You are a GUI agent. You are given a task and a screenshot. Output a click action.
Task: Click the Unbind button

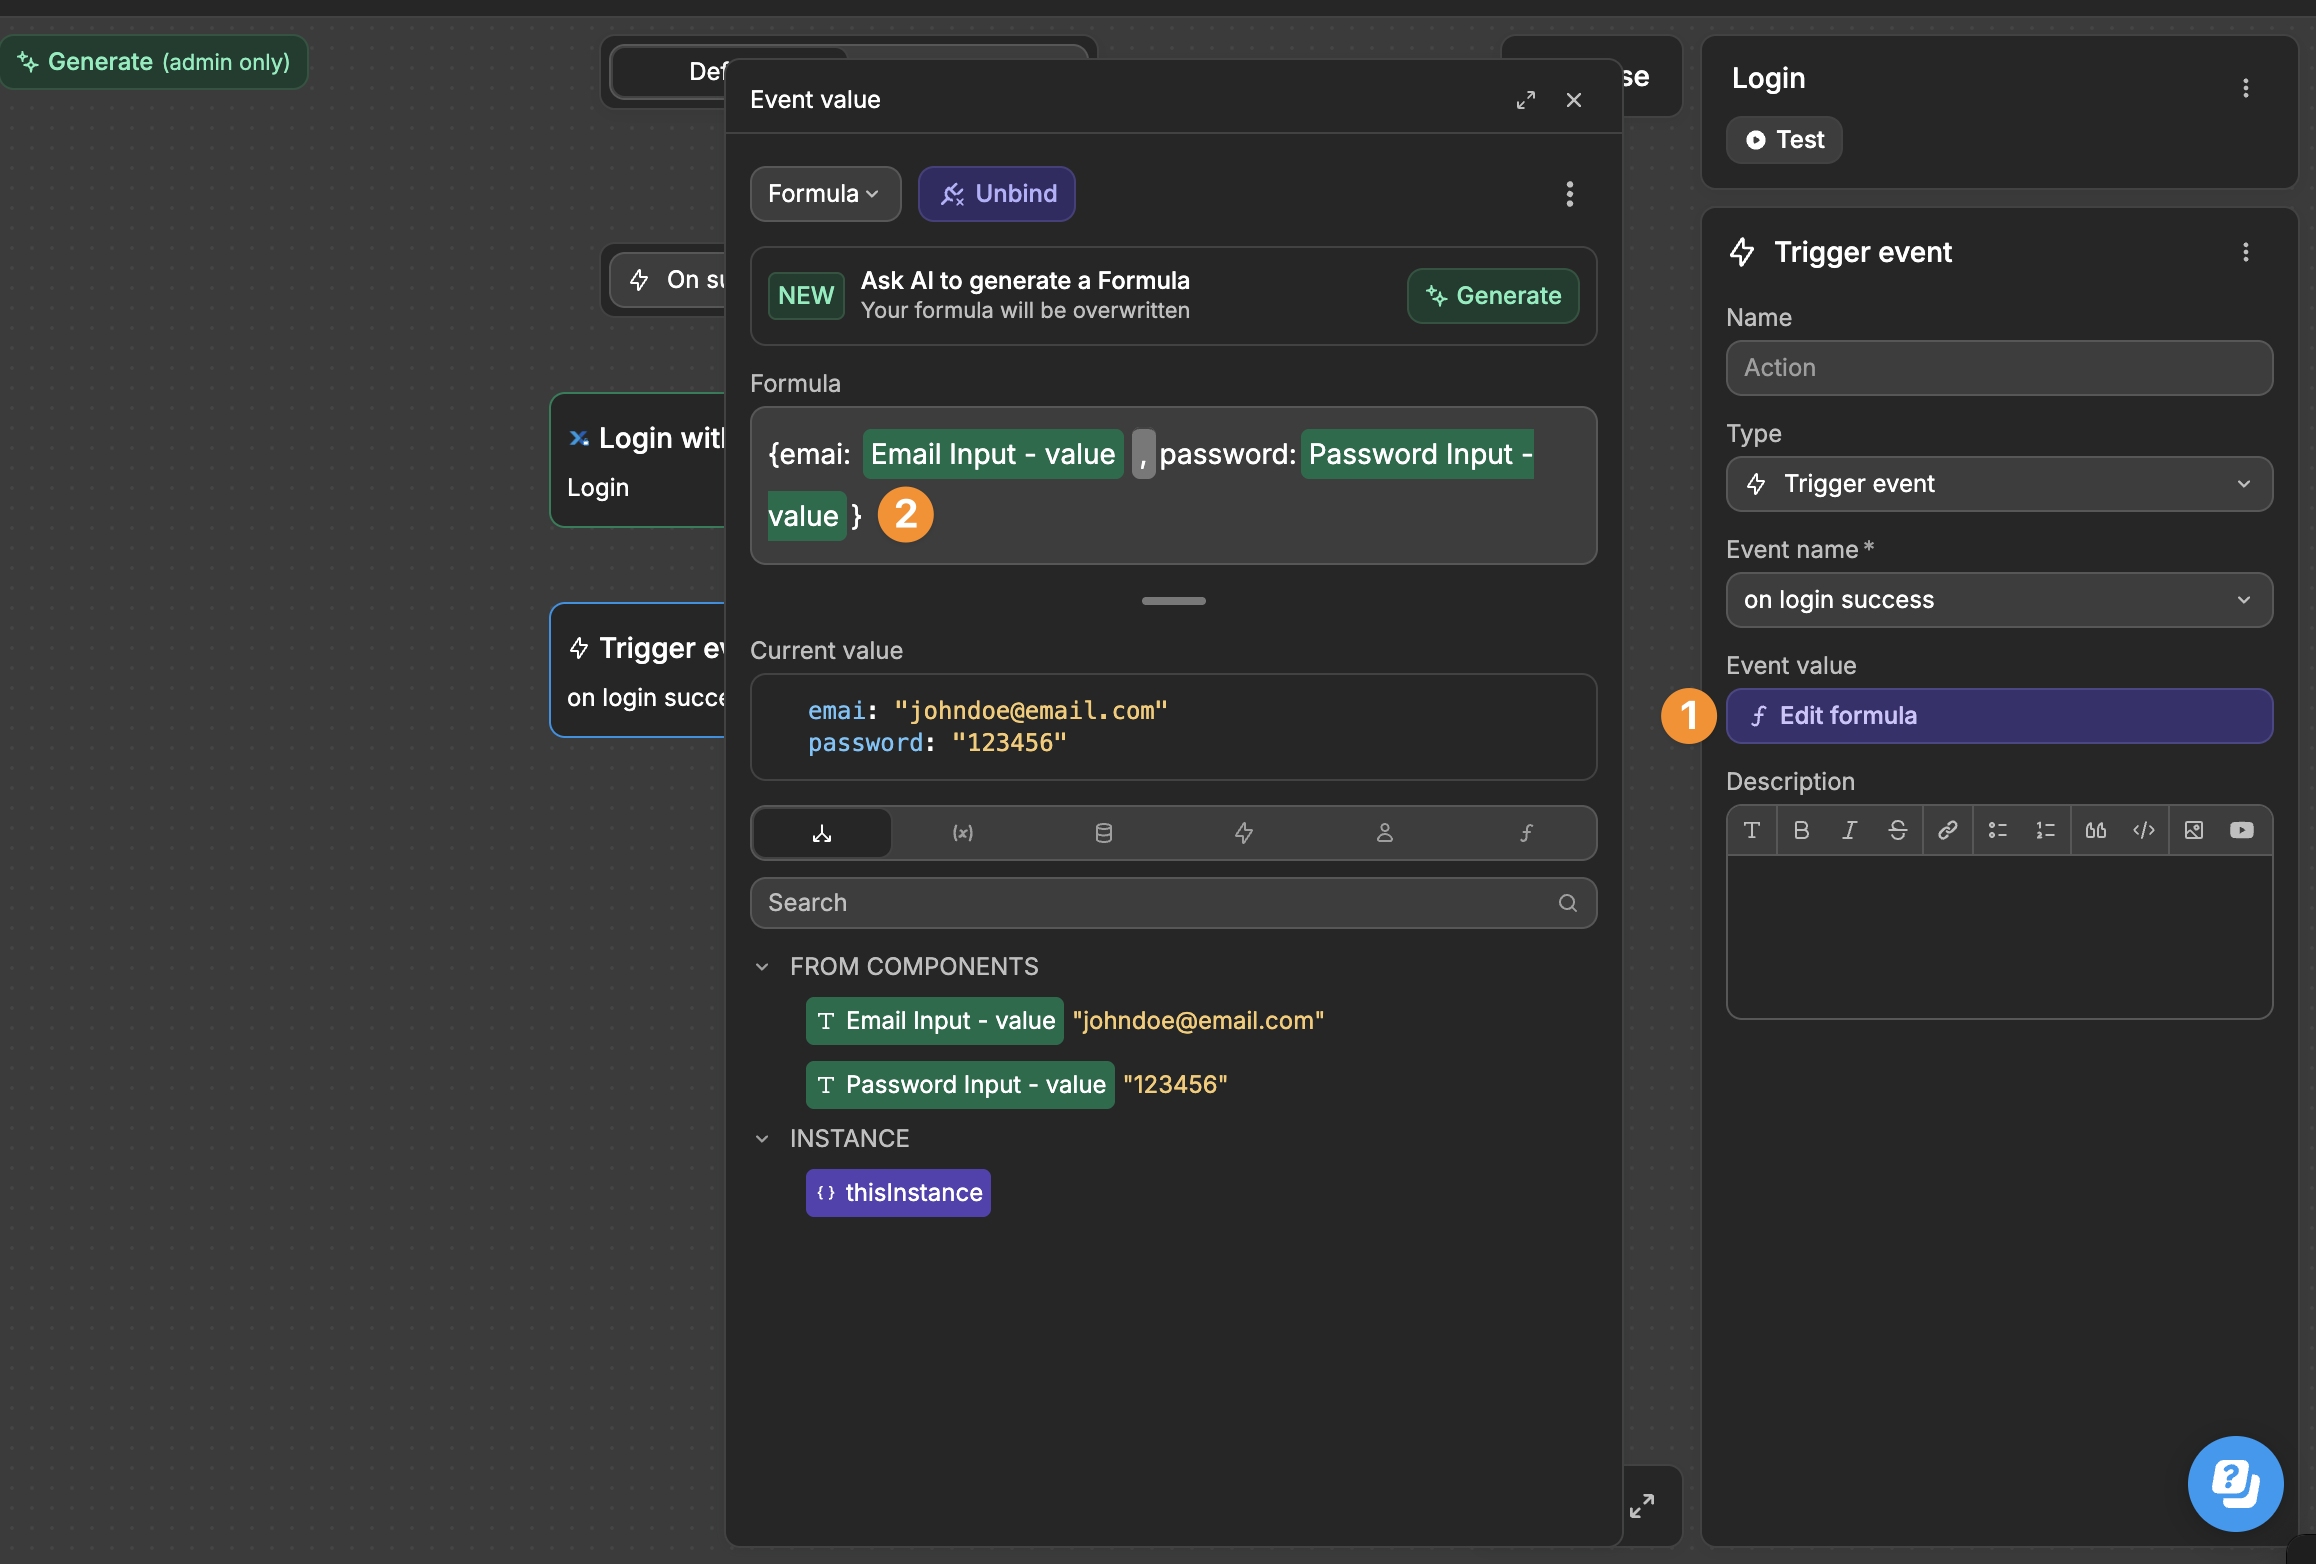(996, 194)
